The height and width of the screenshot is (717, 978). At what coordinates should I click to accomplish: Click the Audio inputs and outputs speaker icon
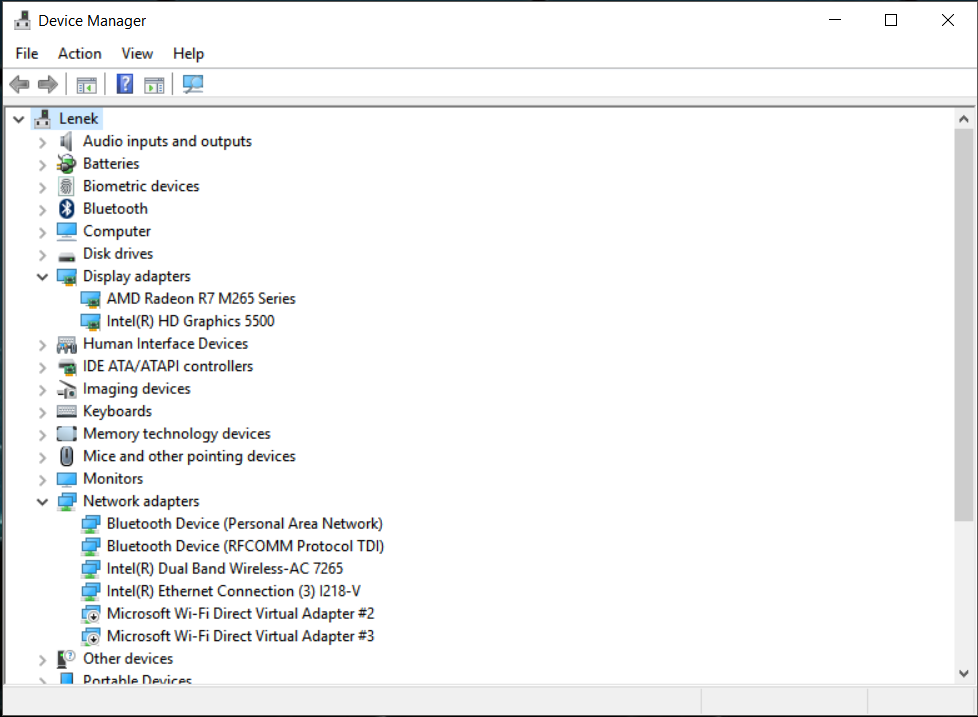point(66,142)
